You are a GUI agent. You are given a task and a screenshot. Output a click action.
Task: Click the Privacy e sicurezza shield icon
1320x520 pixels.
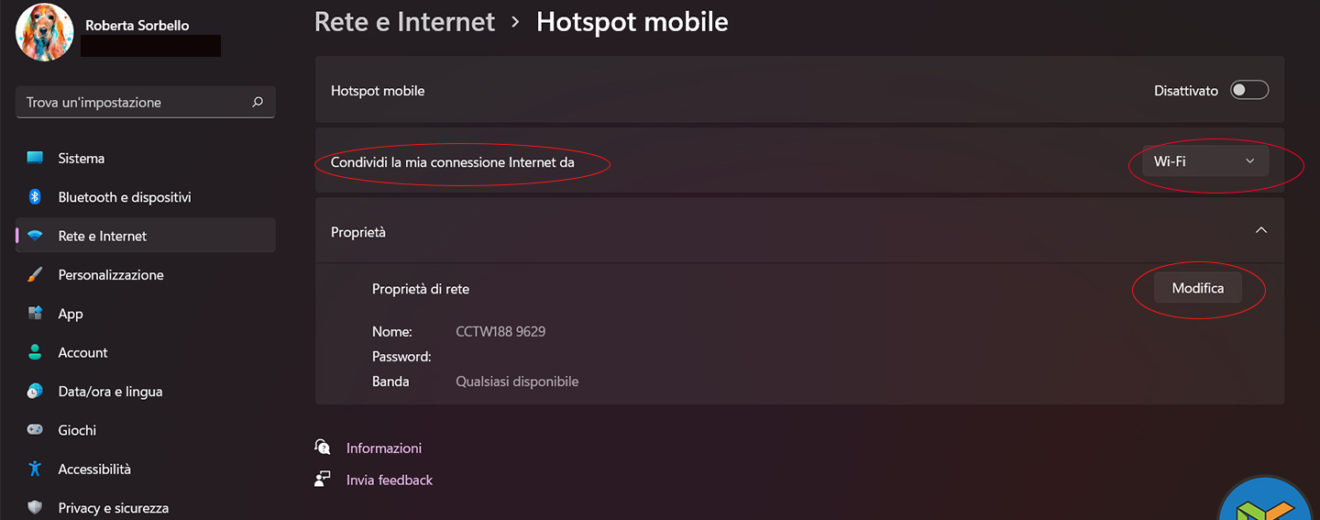35,507
